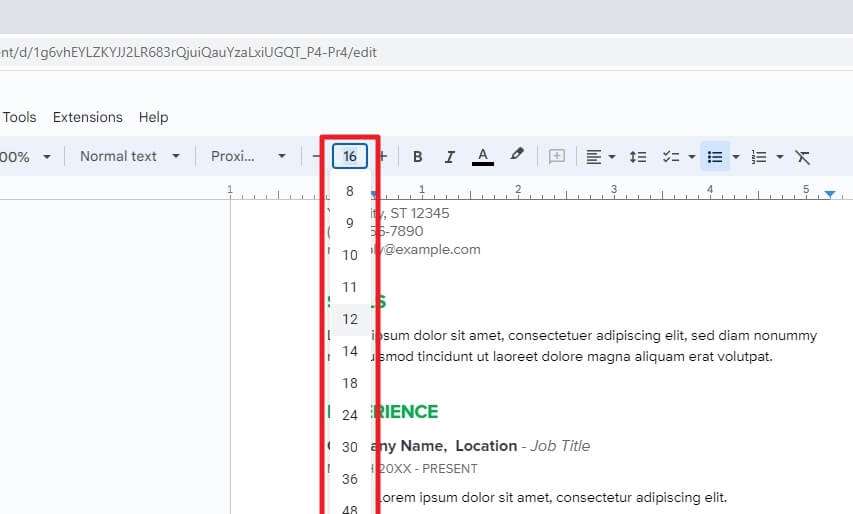The width and height of the screenshot is (853, 514).
Task: Toggle the bulleted list
Action: coord(715,157)
